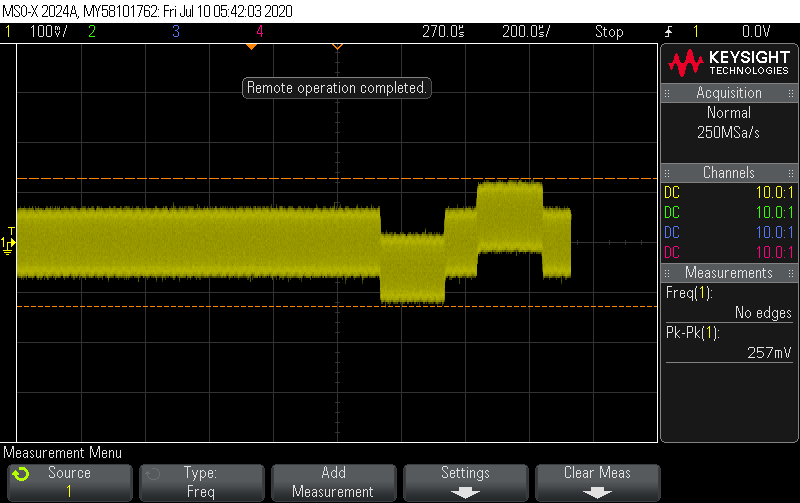The width and height of the screenshot is (800, 503).
Task: Click the Keysight Technologies logo
Action: [x=729, y=63]
